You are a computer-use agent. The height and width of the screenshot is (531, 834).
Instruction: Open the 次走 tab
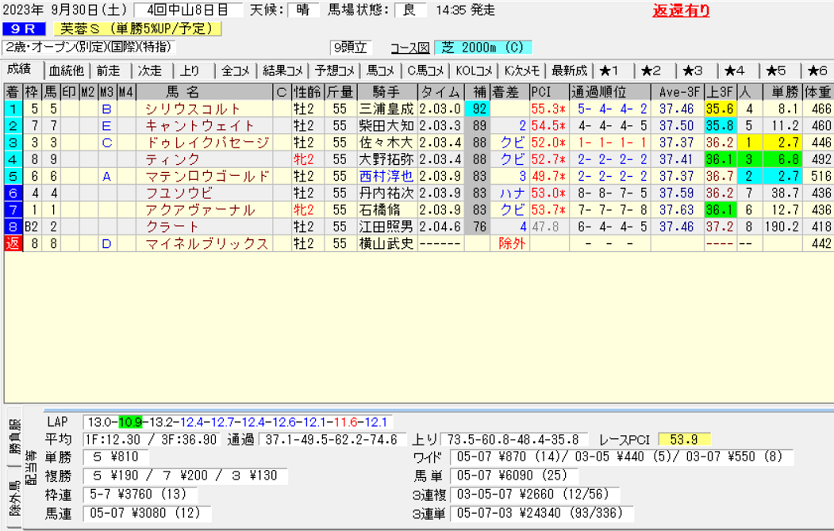pyautogui.click(x=149, y=70)
